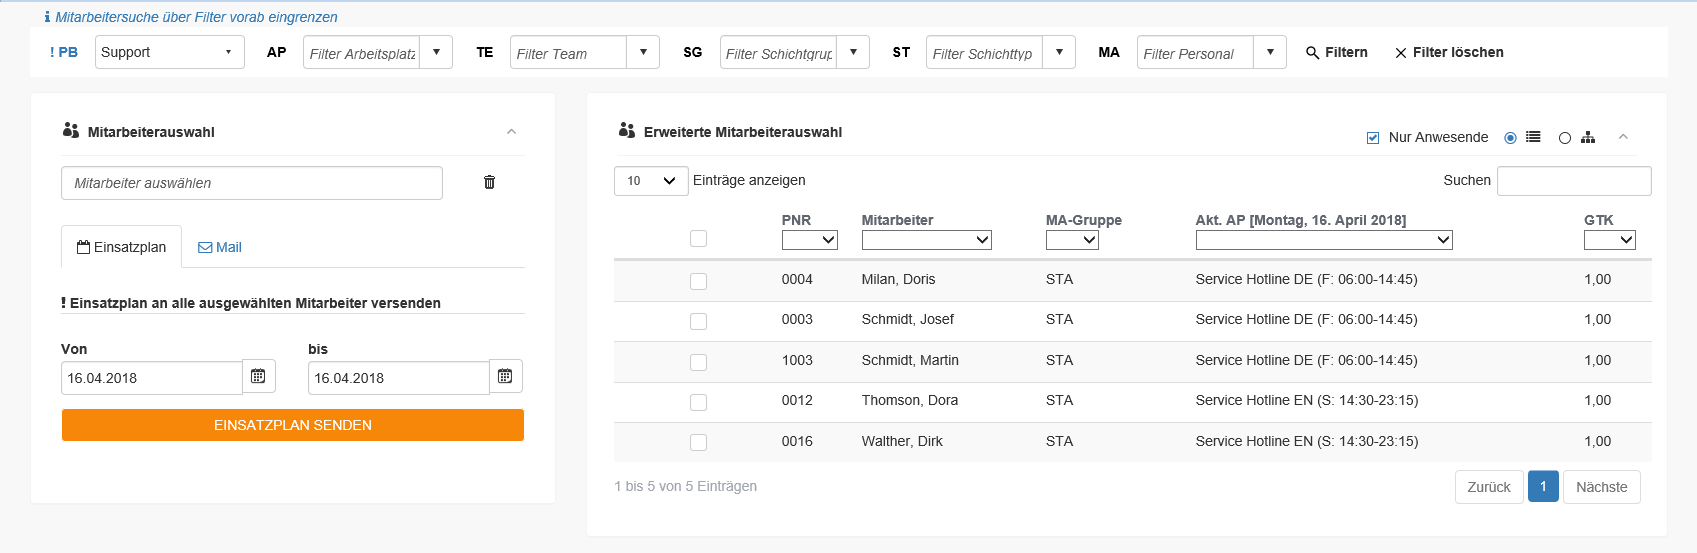Toggle the Nur Anwesende checkbox
Image resolution: width=1697 pixels, height=553 pixels.
(x=1373, y=138)
